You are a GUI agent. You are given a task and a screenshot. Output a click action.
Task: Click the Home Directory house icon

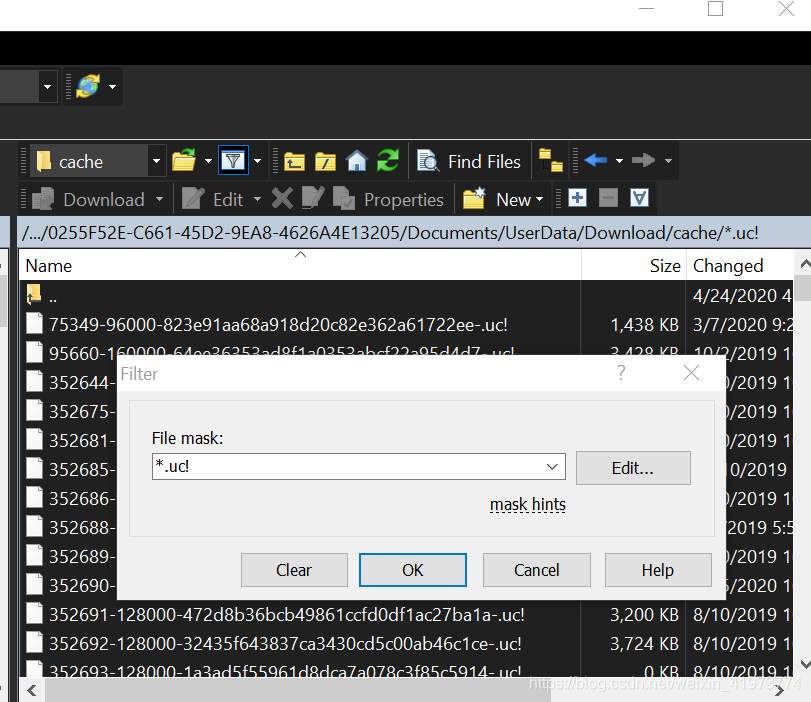pyautogui.click(x=357, y=160)
